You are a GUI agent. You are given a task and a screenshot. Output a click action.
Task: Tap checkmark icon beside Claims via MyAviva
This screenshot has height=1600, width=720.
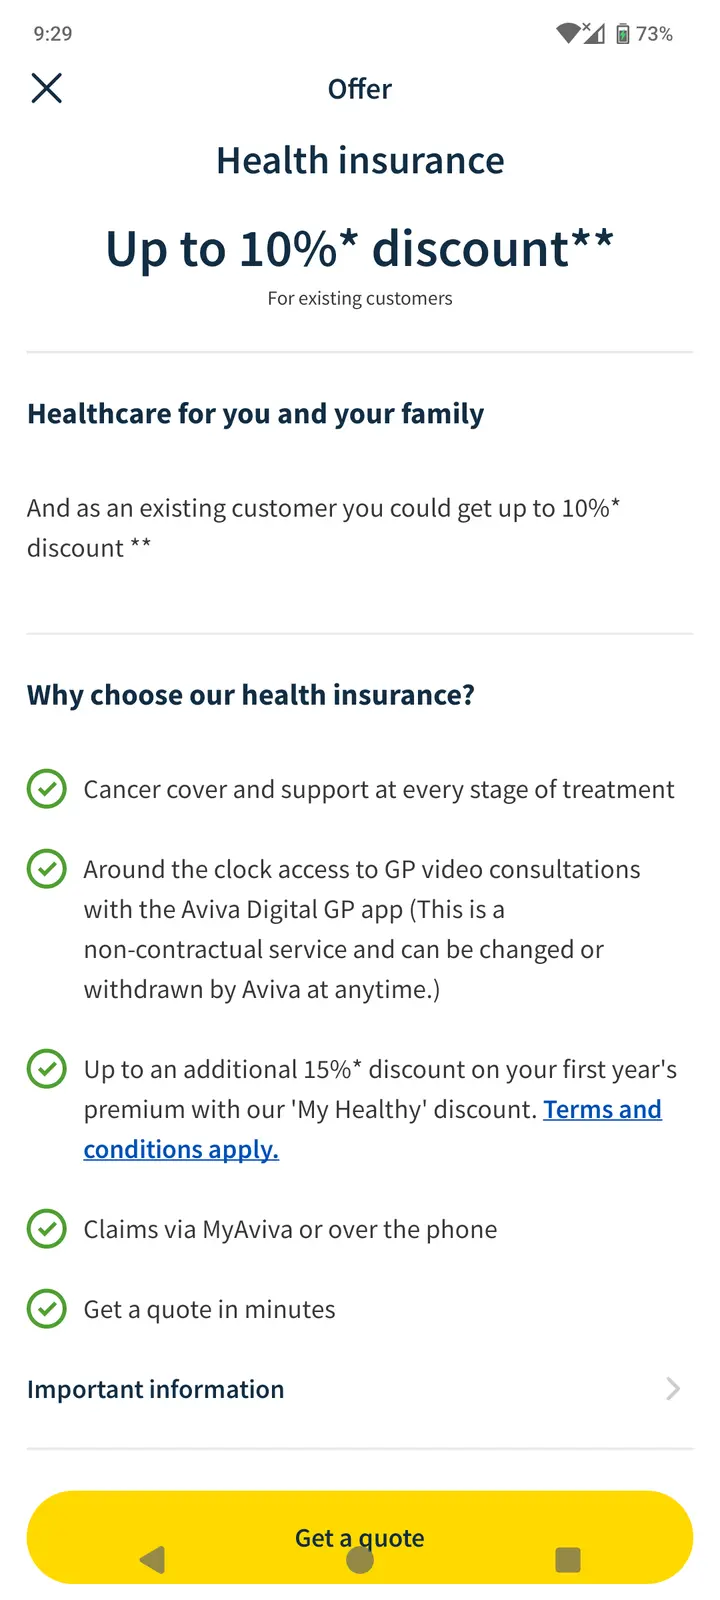pyautogui.click(x=47, y=1229)
